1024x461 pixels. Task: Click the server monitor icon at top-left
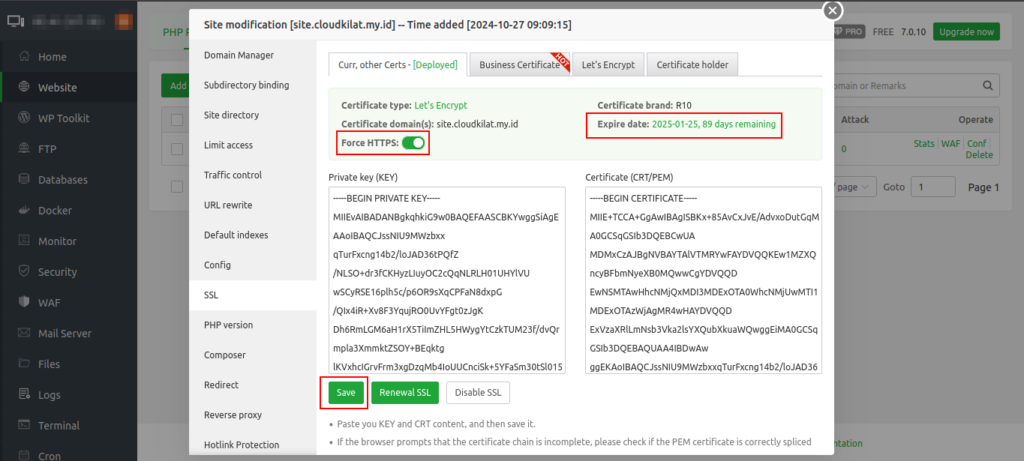16,21
